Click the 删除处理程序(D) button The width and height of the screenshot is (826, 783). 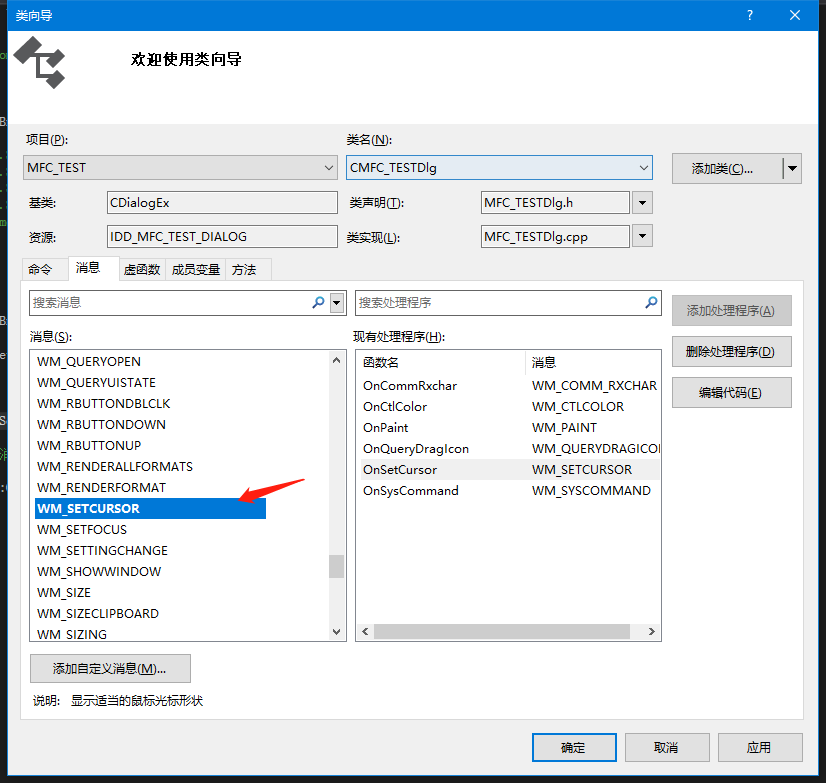point(732,351)
